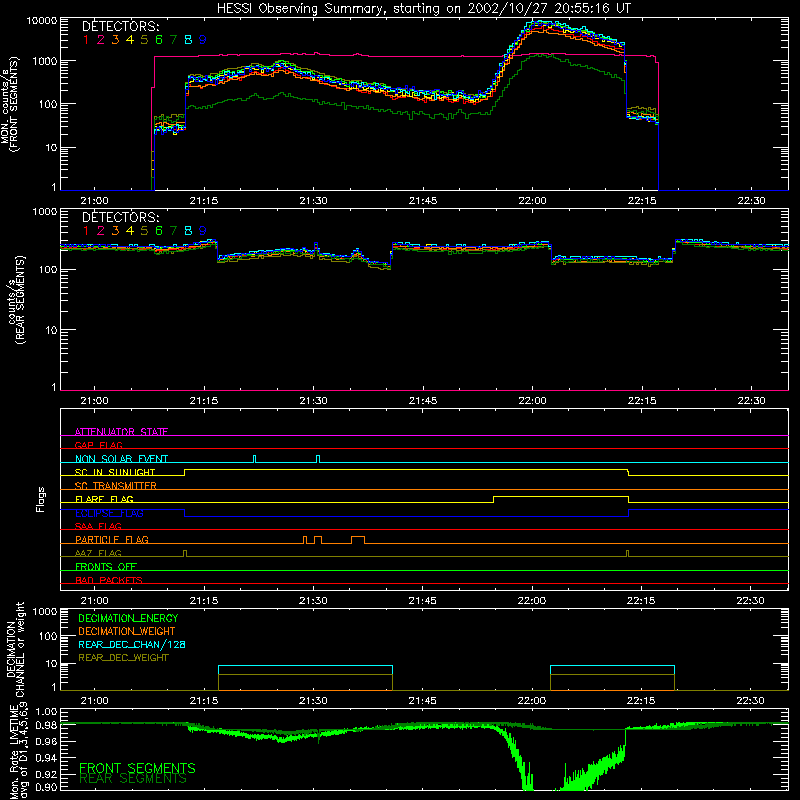The height and width of the screenshot is (800, 800).
Task: Click the SC_TRANSMITTER flag label
Action: pos(116,486)
